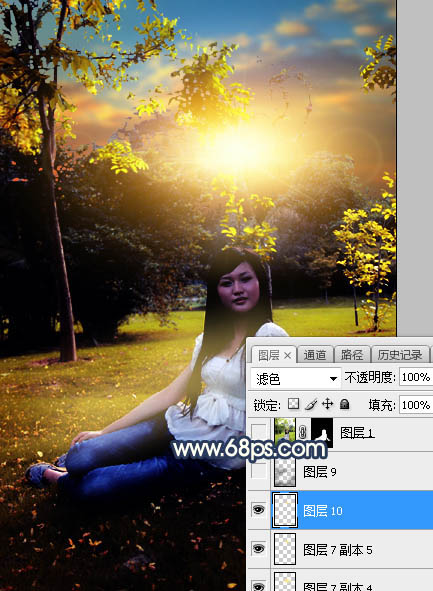The image size is (433, 591).
Task: Click the 图层 1 photo thumbnail
Action: pos(285,432)
